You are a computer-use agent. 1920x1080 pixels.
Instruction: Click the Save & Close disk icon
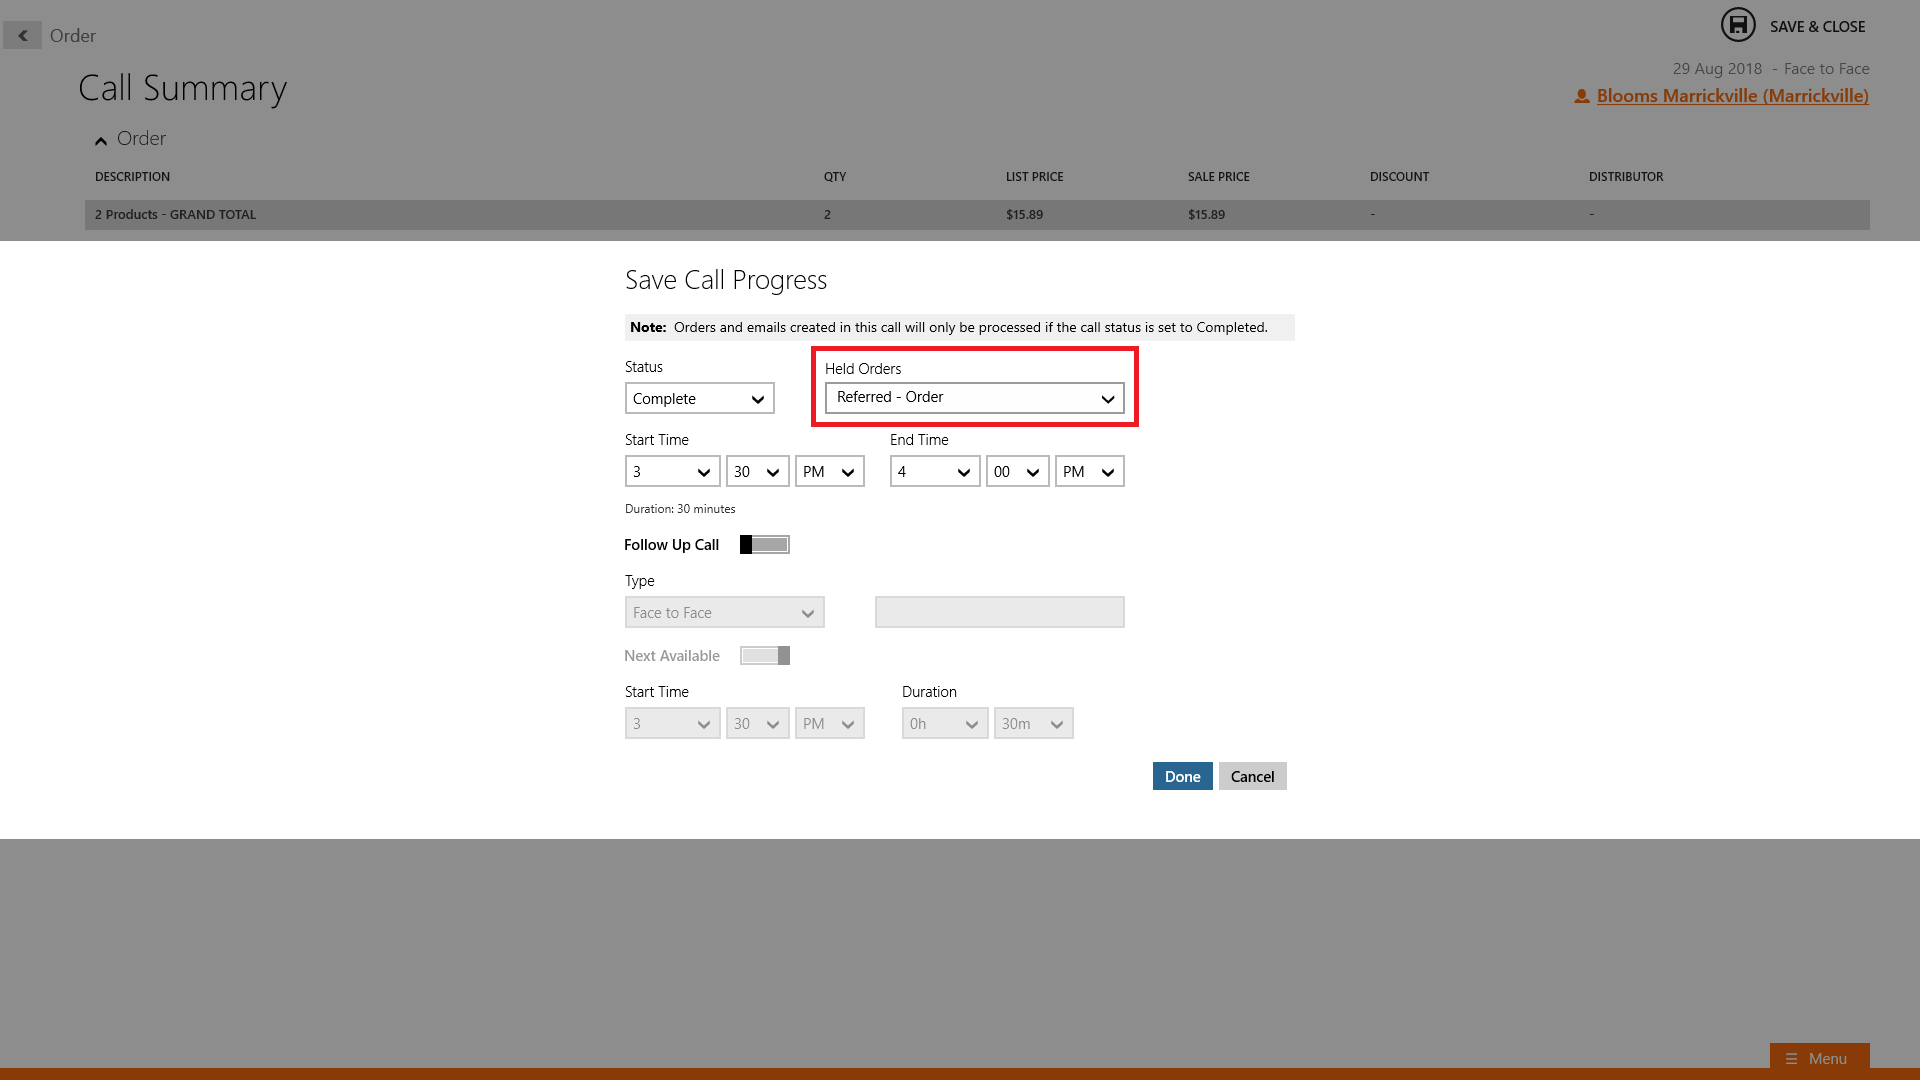click(x=1737, y=25)
